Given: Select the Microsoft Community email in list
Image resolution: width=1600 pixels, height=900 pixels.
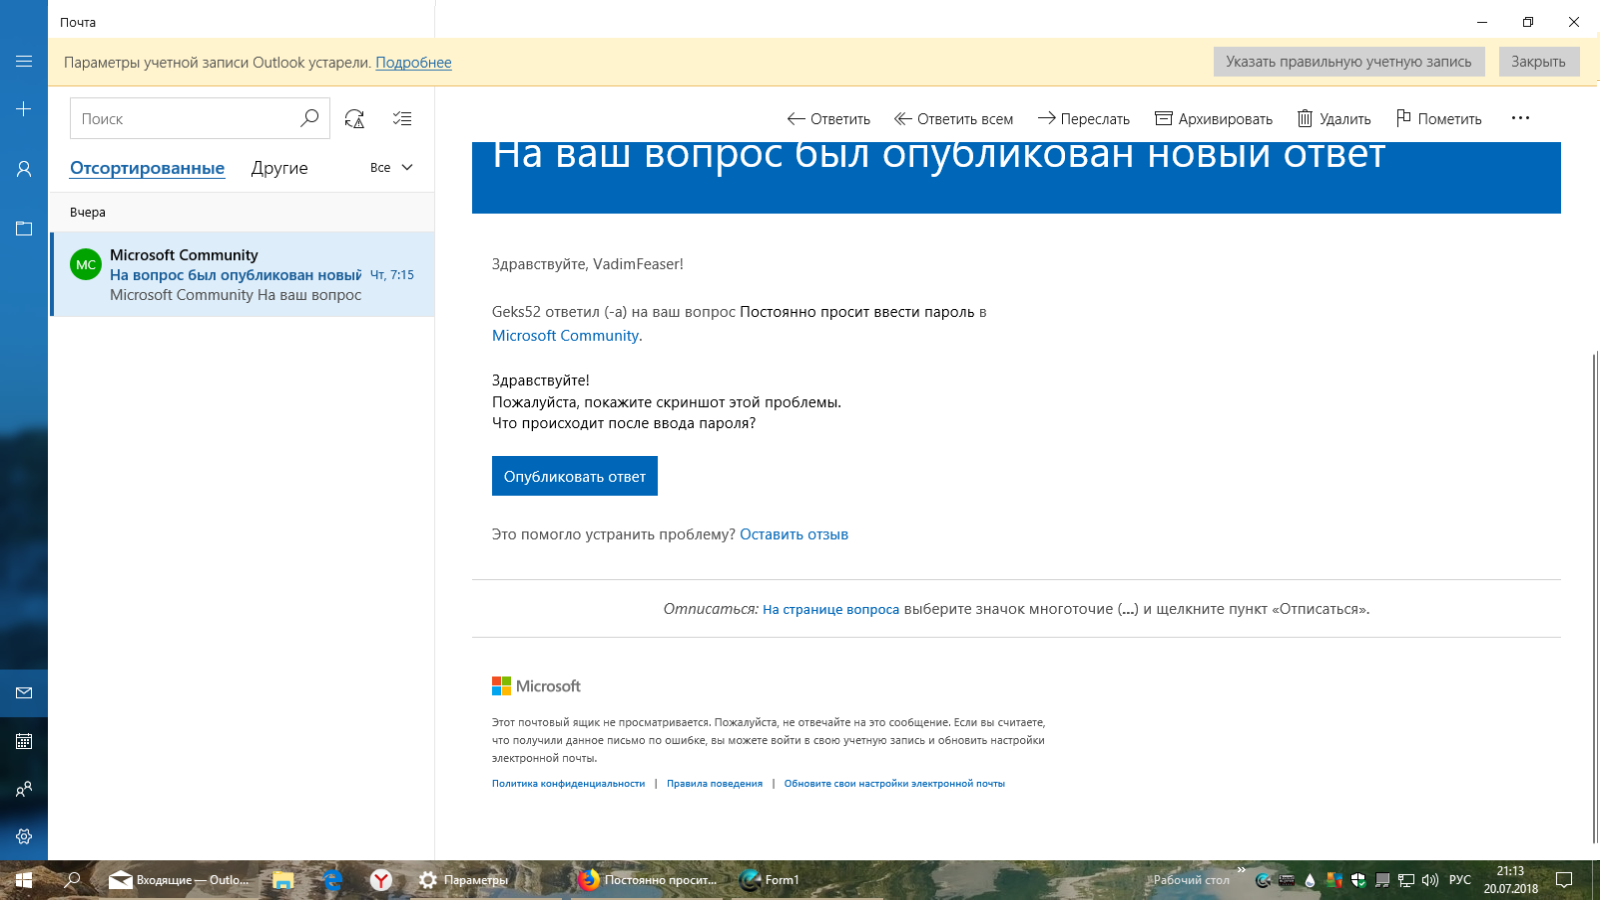Looking at the screenshot, I should coord(242,274).
